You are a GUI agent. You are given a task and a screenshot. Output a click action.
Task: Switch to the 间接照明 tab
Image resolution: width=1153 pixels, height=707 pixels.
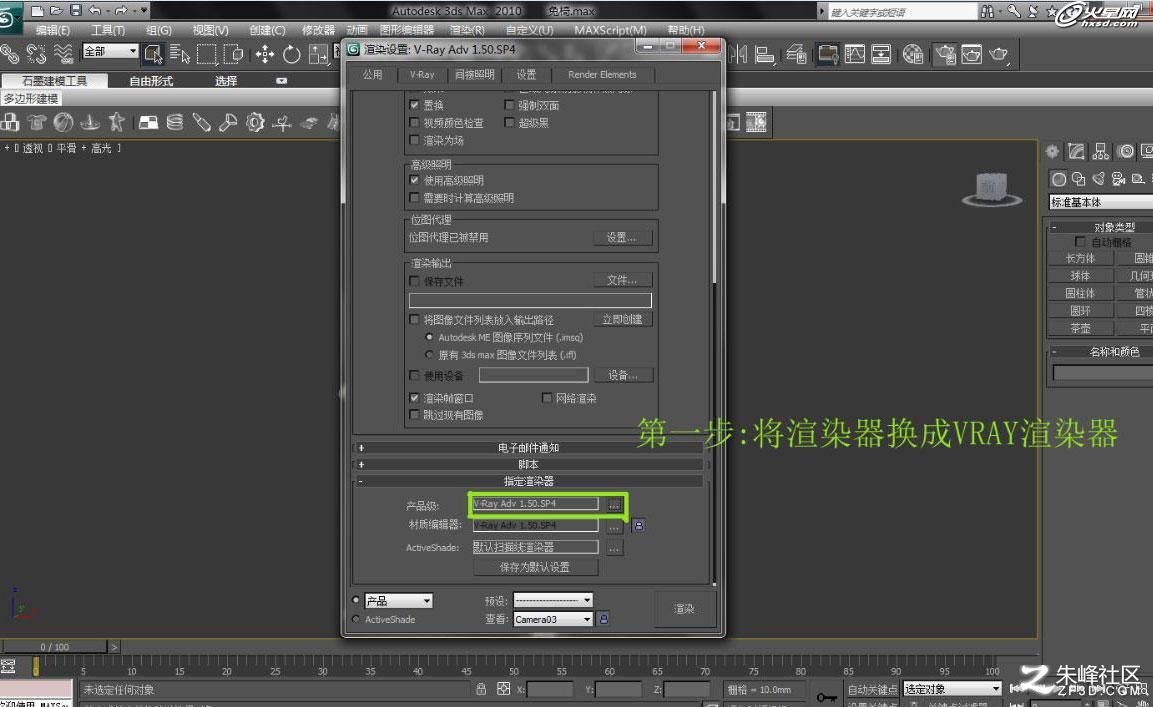tap(474, 74)
